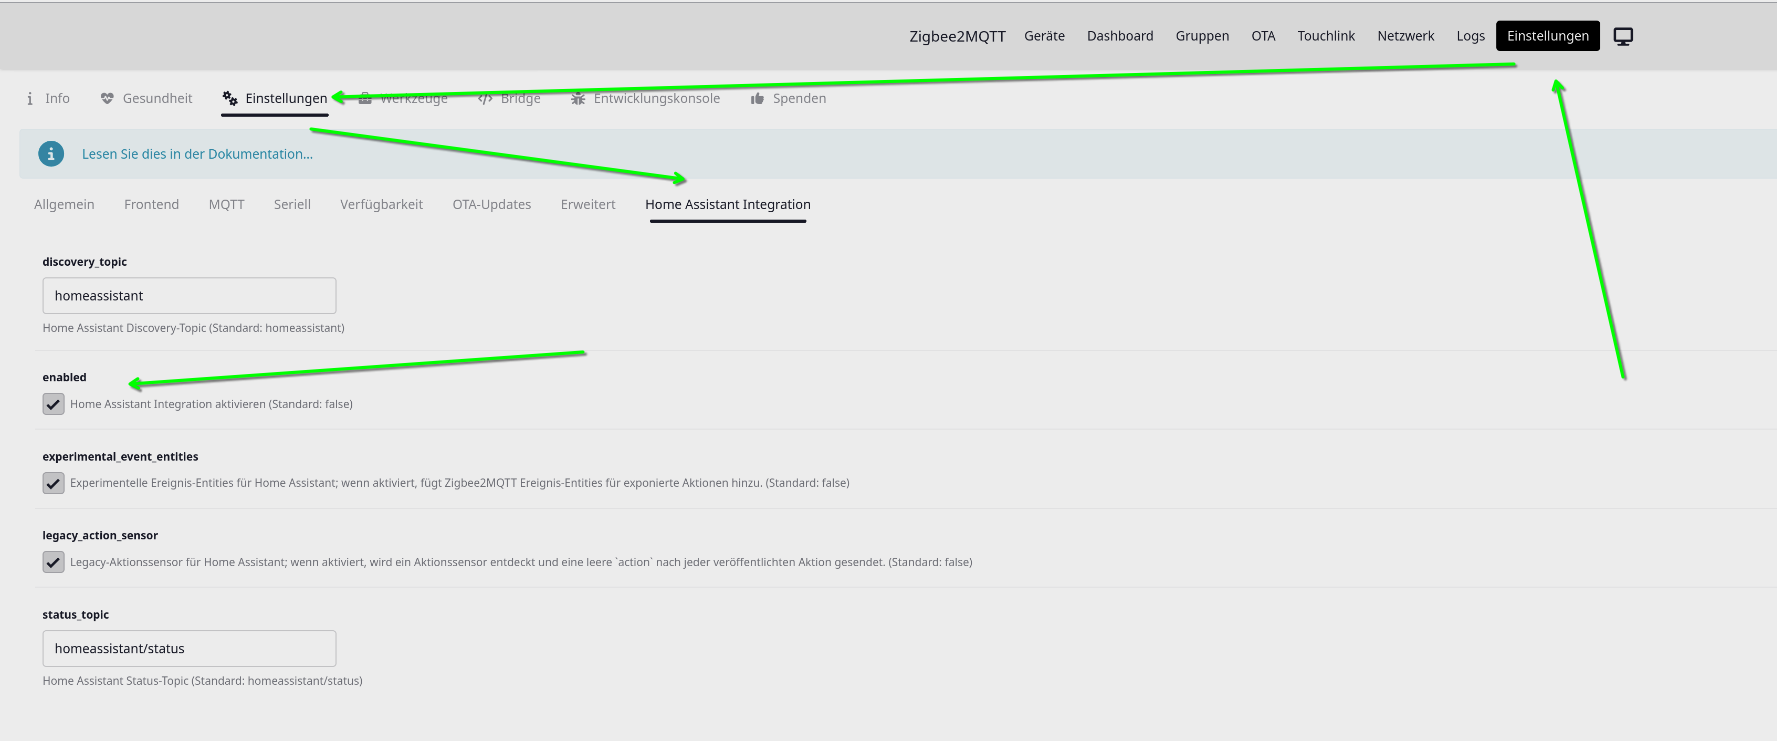Viewport: 1777px width, 741px height.
Task: Uncheck experimental_event_entities checkbox
Action: [x=54, y=483]
